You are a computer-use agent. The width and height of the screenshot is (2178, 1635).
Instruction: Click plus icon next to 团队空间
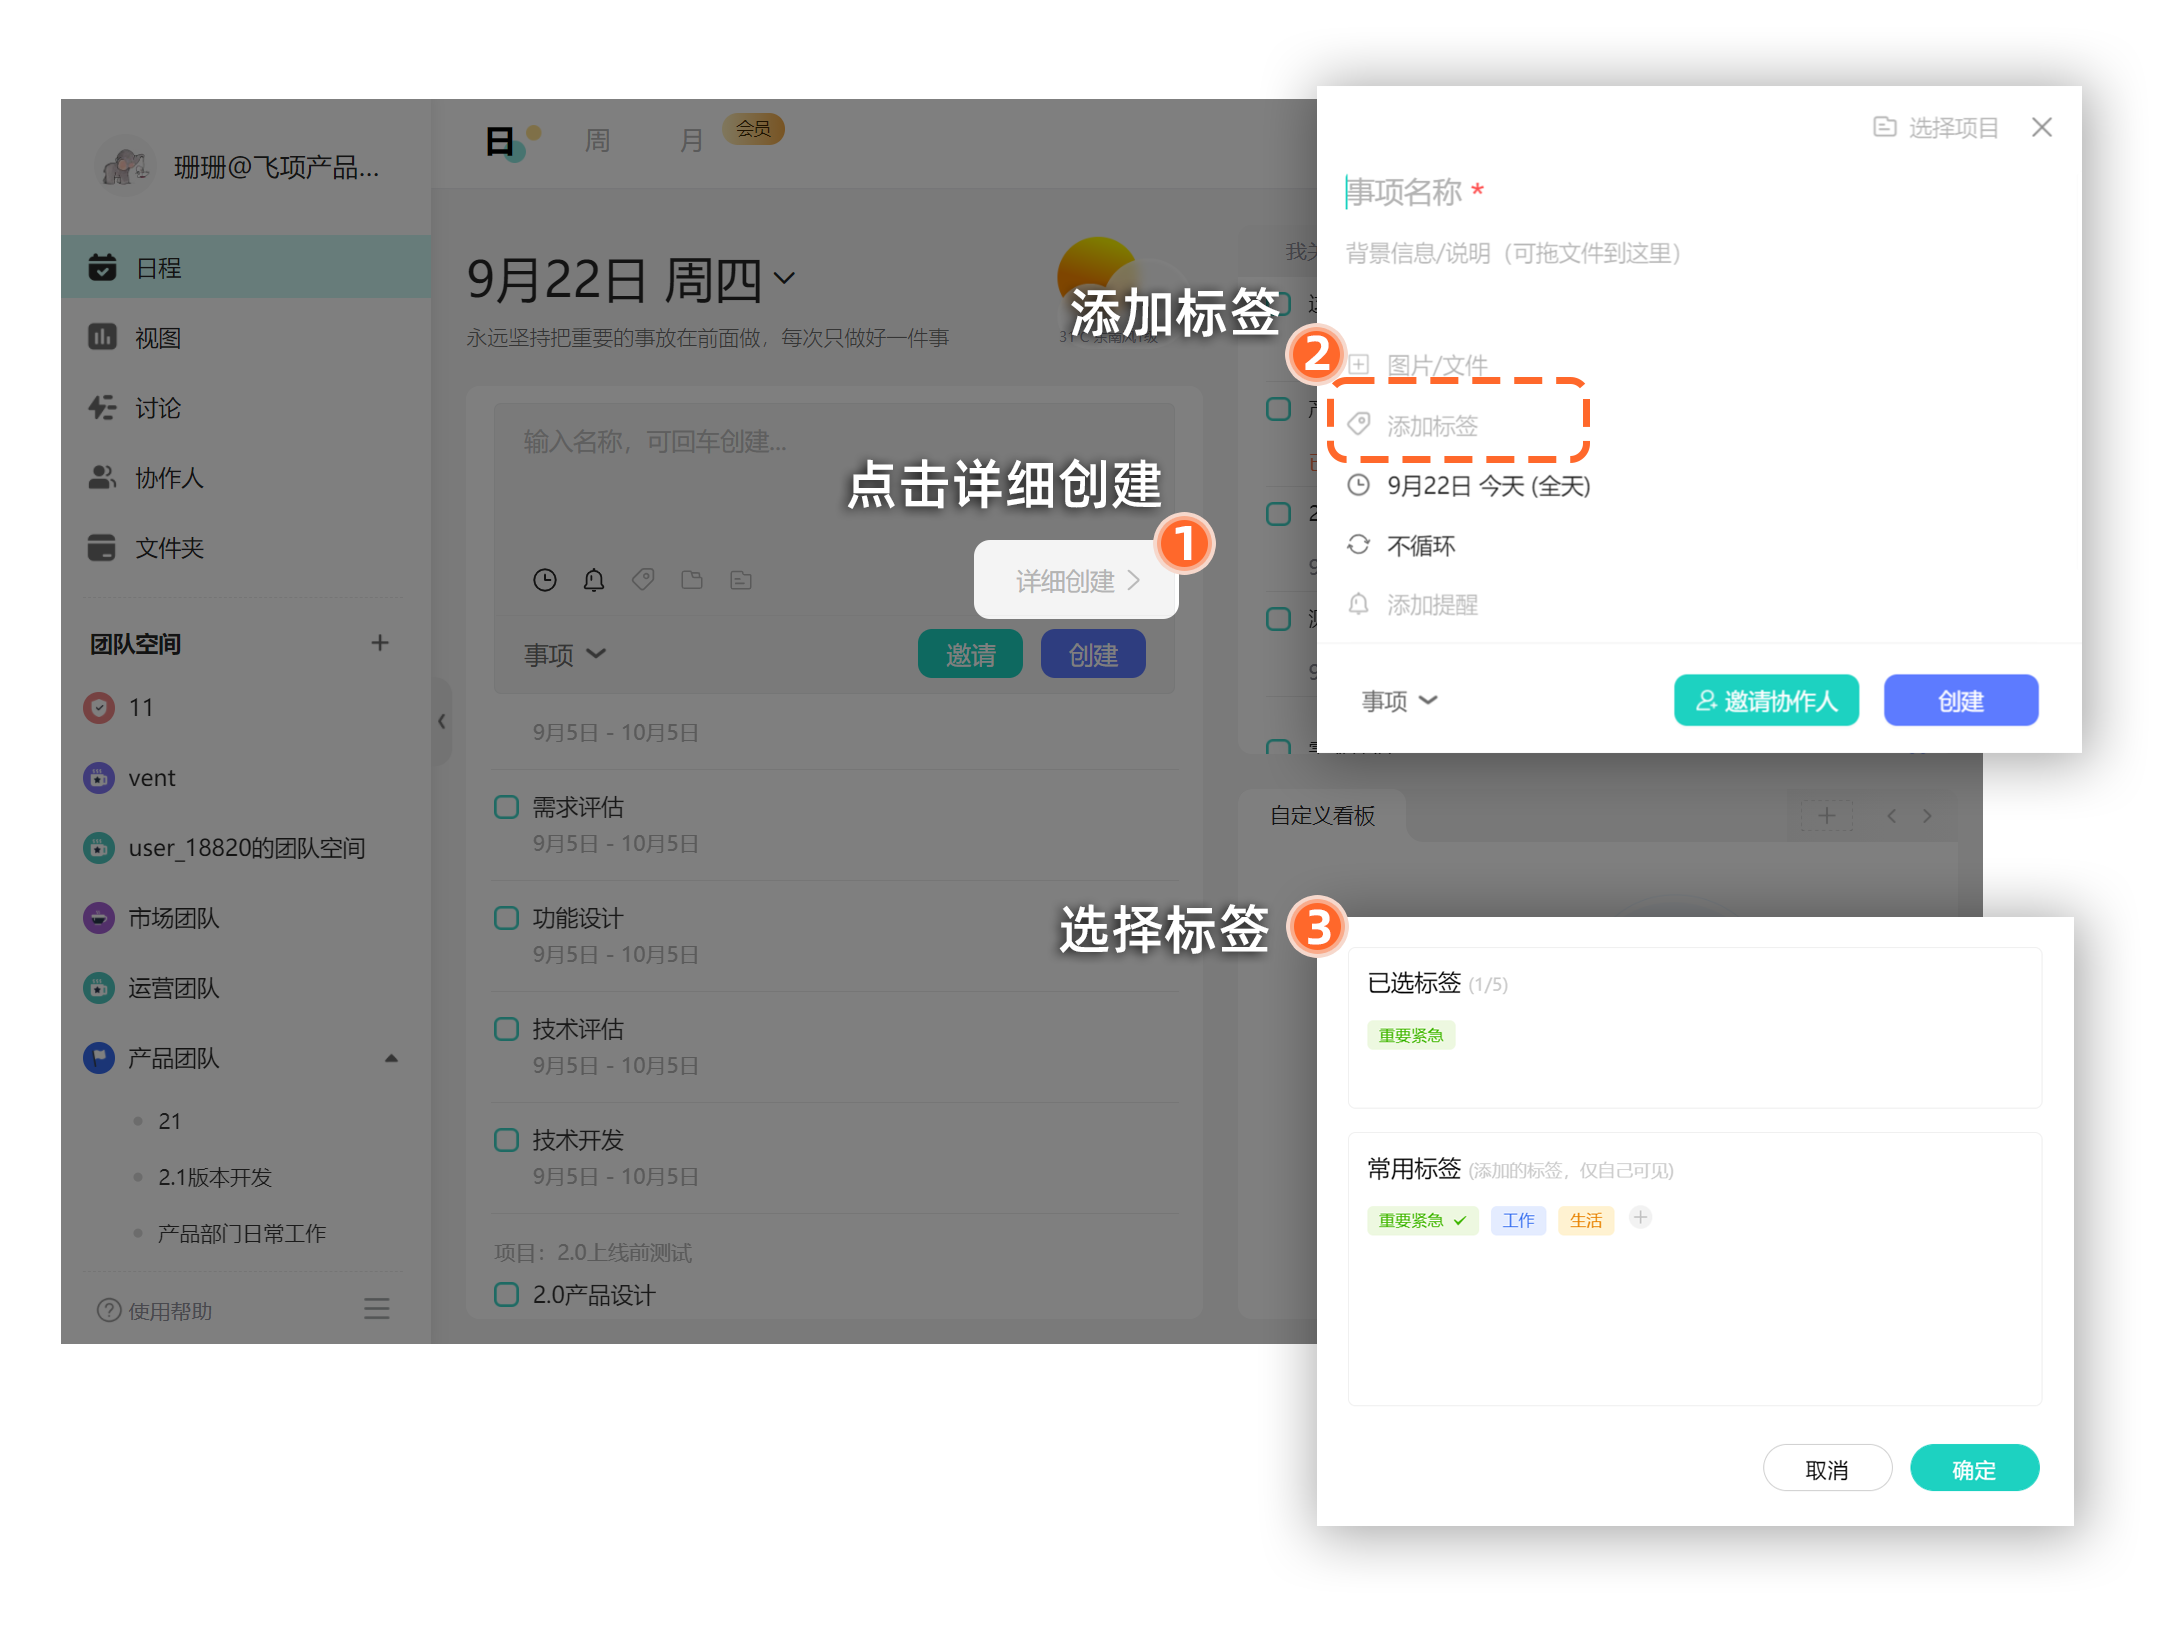379,643
